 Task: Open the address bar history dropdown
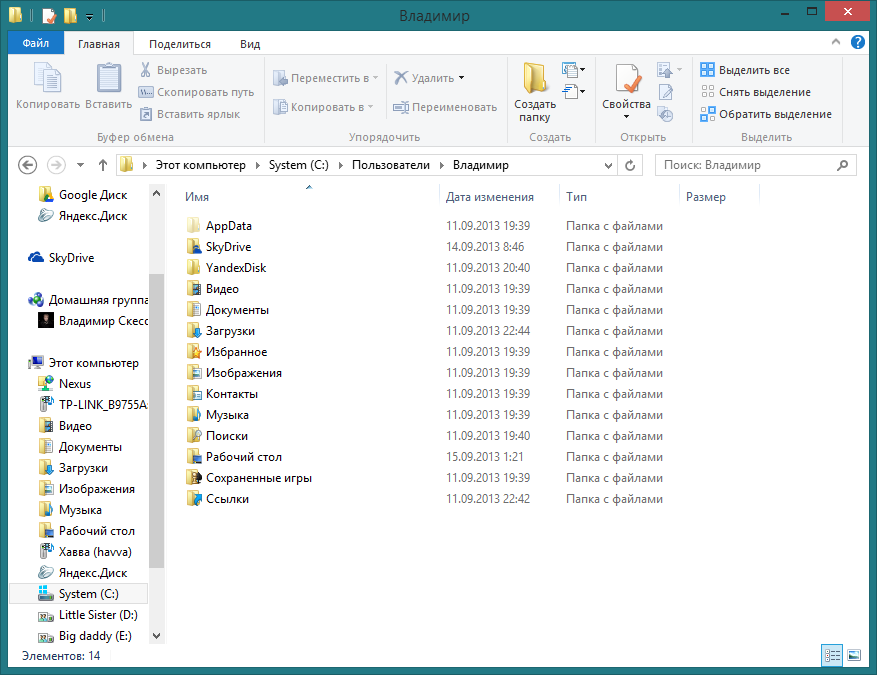point(606,165)
